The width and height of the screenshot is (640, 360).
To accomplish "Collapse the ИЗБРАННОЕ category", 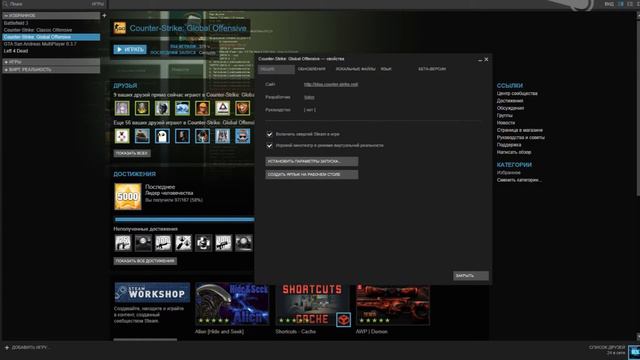I will [x=51, y=16].
